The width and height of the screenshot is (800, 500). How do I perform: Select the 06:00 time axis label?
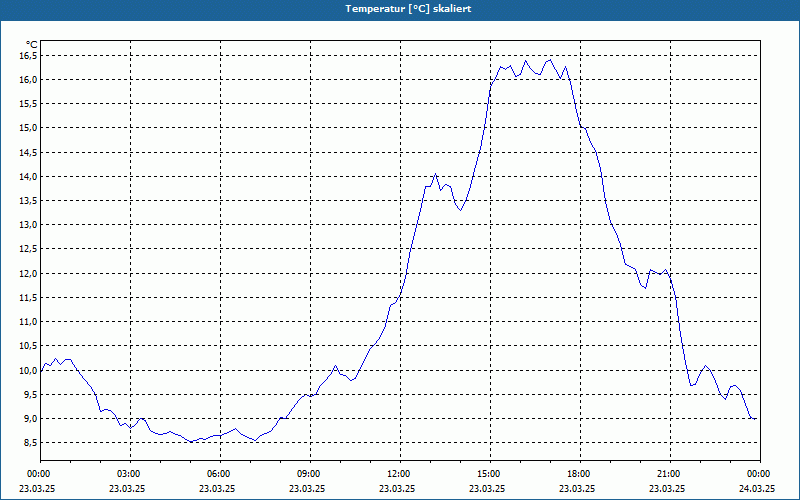(x=220, y=474)
